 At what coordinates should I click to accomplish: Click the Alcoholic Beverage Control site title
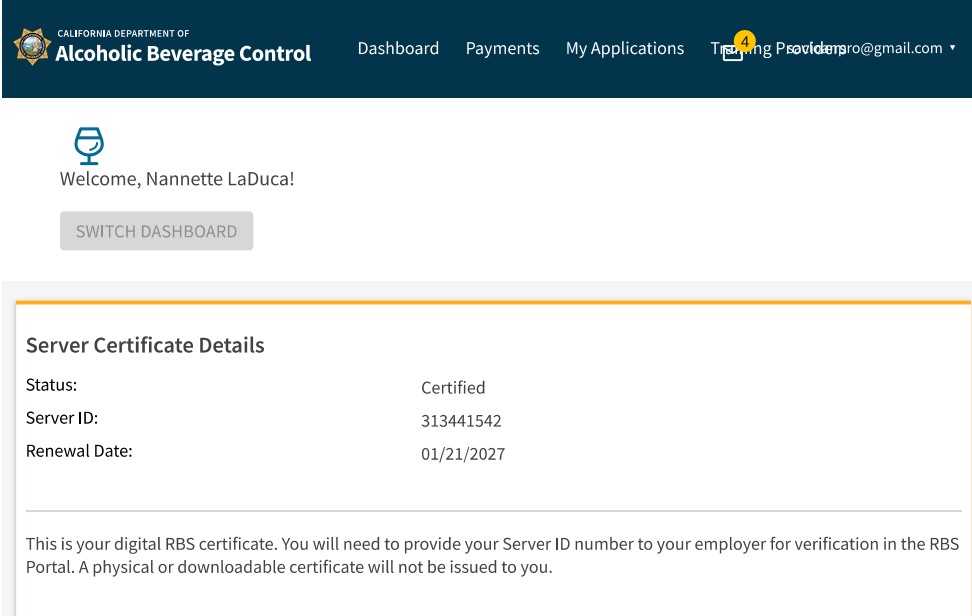183,53
